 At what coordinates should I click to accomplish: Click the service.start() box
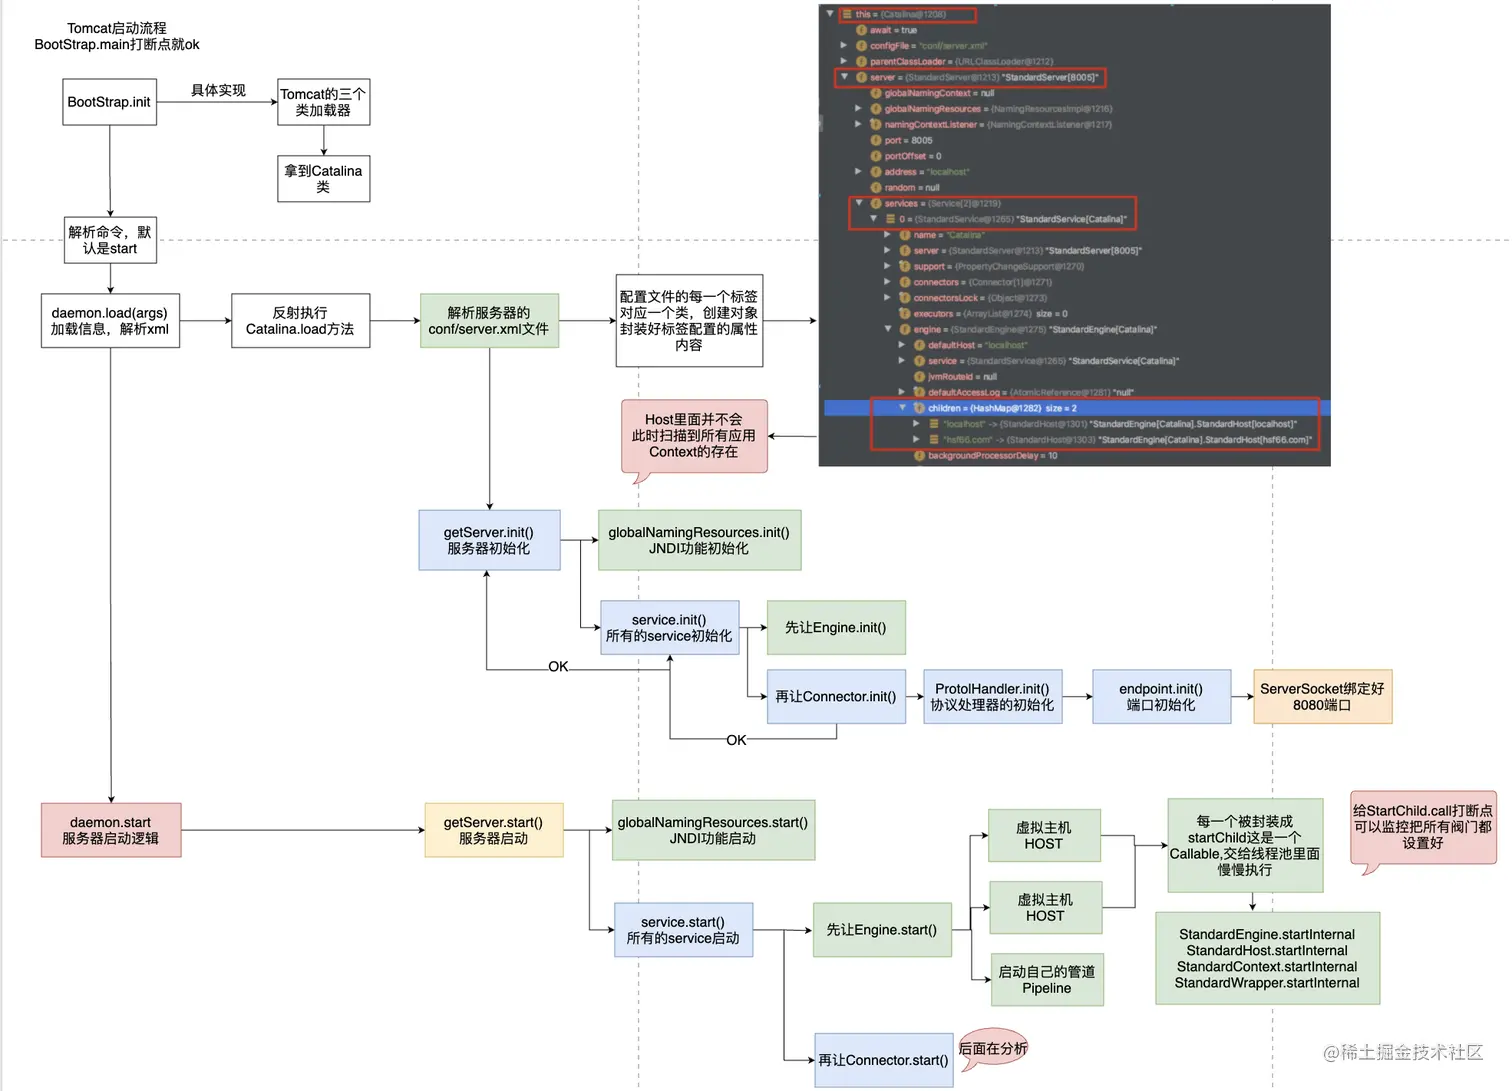tap(683, 930)
